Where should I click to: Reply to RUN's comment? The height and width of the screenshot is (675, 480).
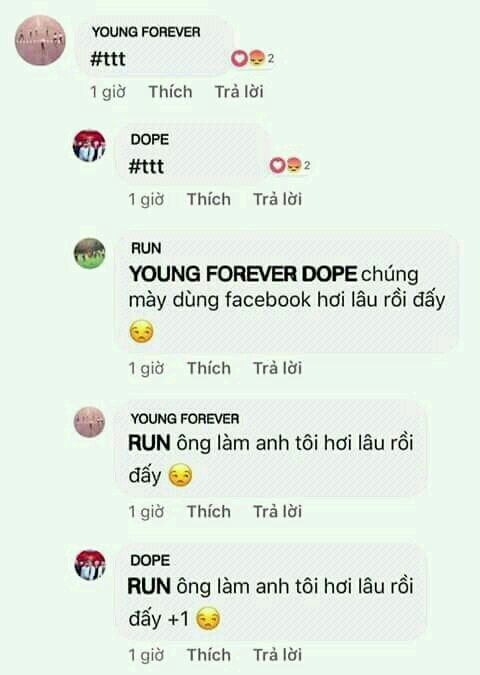point(277,368)
